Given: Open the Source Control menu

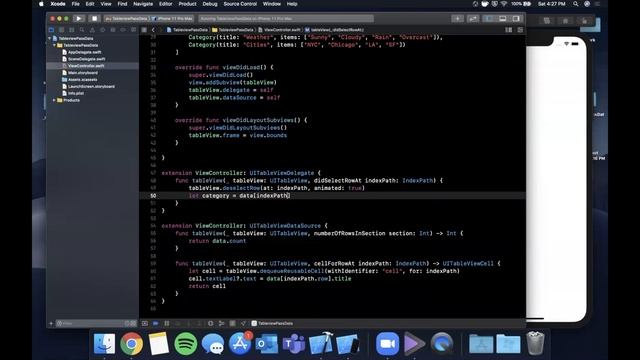Looking at the screenshot, I should (x=240, y=4).
